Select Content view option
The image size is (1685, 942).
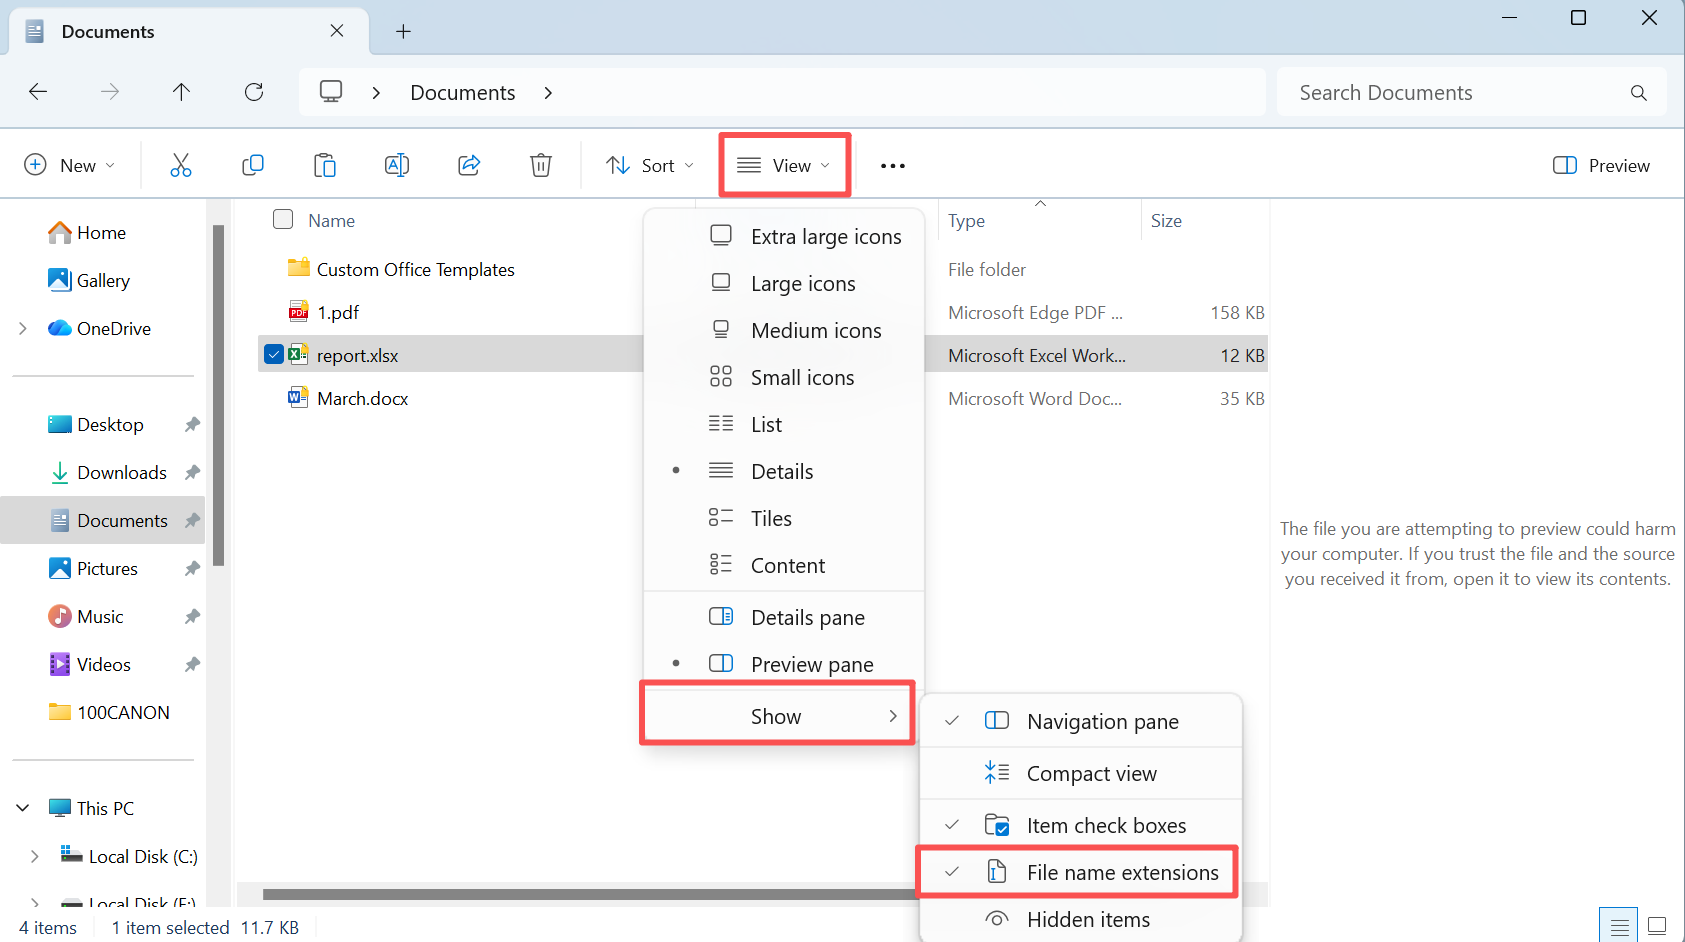[x=784, y=565]
